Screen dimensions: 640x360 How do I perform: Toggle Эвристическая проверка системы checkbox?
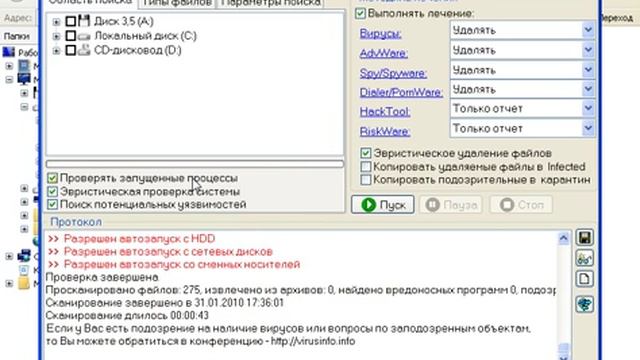[x=52, y=191]
